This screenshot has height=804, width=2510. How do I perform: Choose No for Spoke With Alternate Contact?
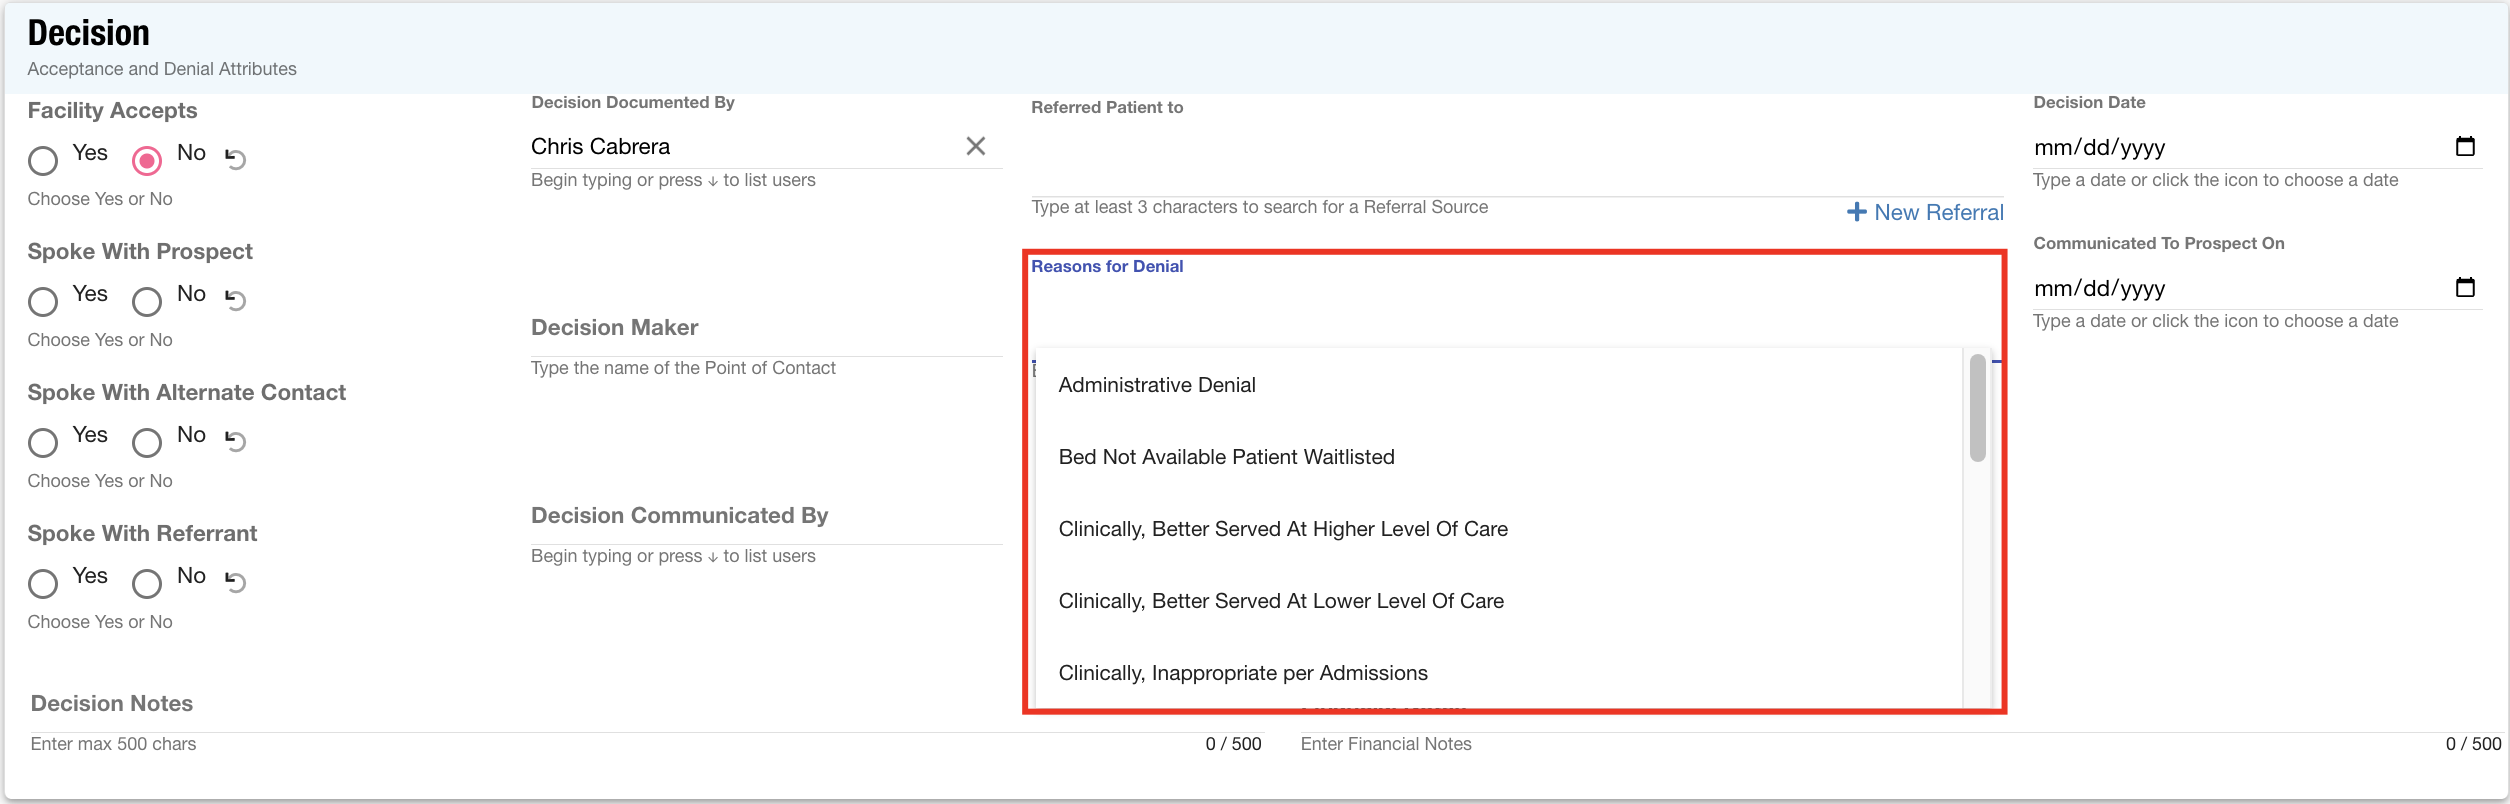[147, 442]
